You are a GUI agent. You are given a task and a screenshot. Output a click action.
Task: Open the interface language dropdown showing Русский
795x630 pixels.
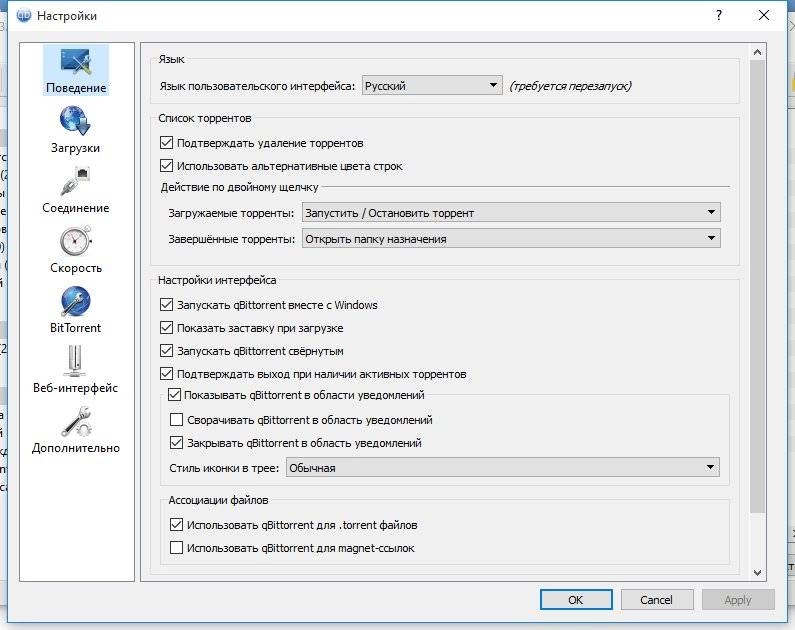[432, 86]
